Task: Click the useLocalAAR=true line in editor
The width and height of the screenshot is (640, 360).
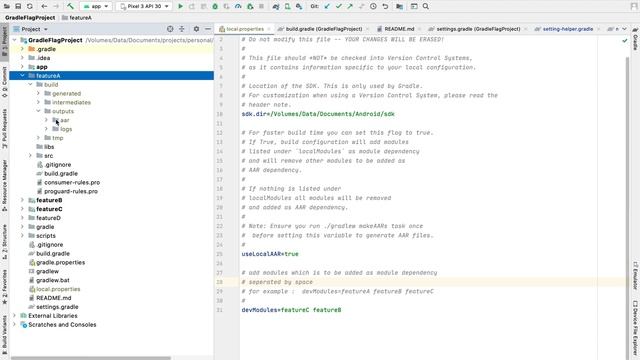Action: coord(270,254)
